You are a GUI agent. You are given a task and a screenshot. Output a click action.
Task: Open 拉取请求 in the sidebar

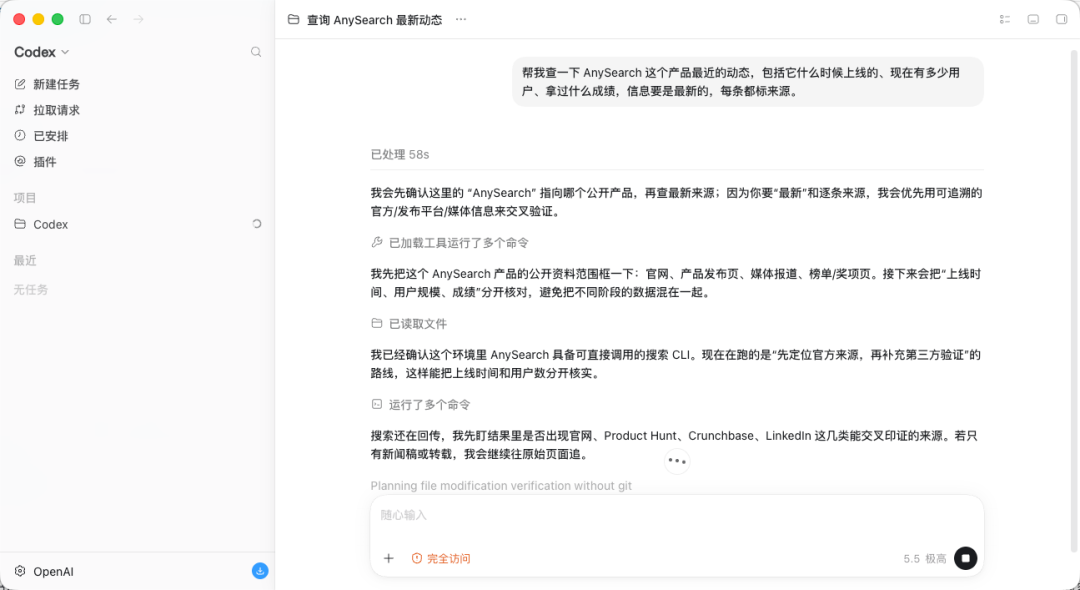coord(47,110)
